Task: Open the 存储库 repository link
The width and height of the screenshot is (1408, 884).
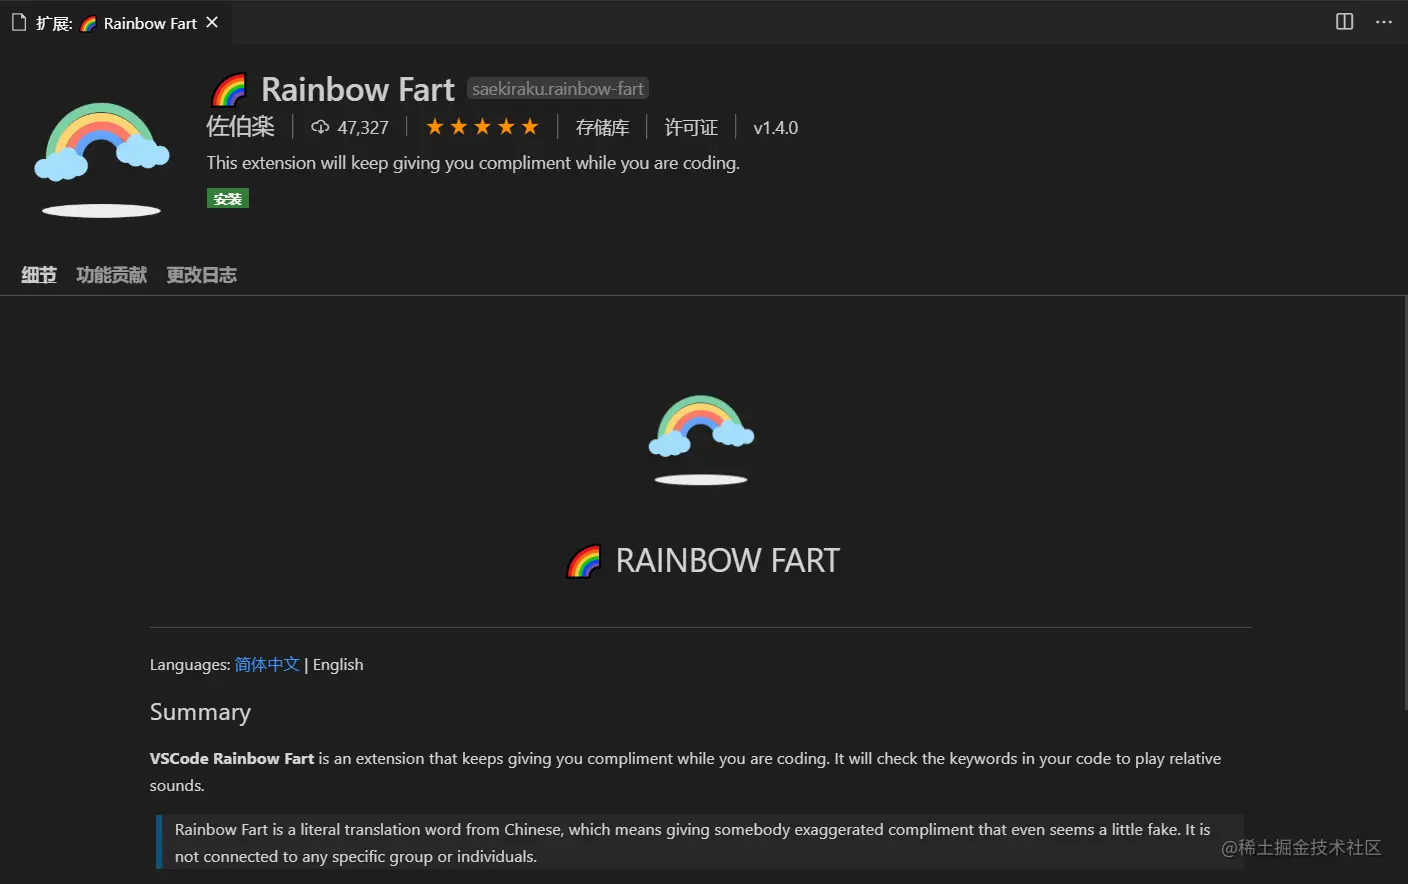Action: click(x=603, y=127)
